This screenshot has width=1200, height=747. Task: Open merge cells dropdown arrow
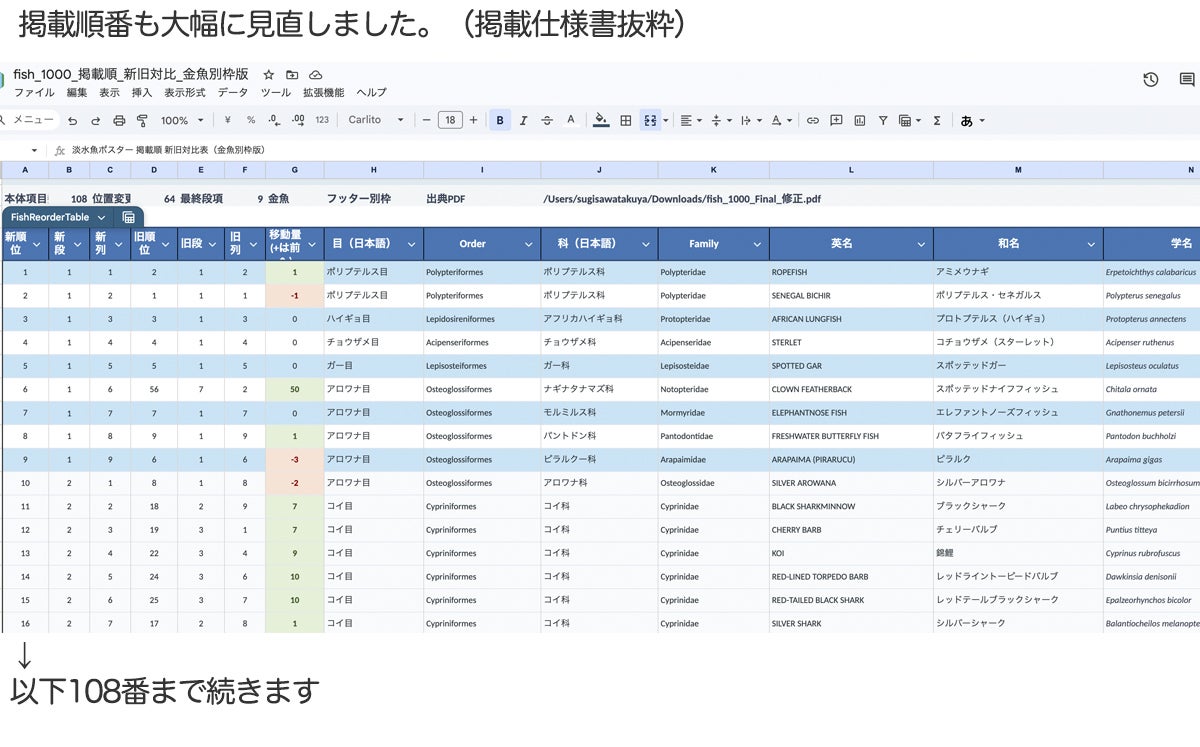click(x=666, y=121)
